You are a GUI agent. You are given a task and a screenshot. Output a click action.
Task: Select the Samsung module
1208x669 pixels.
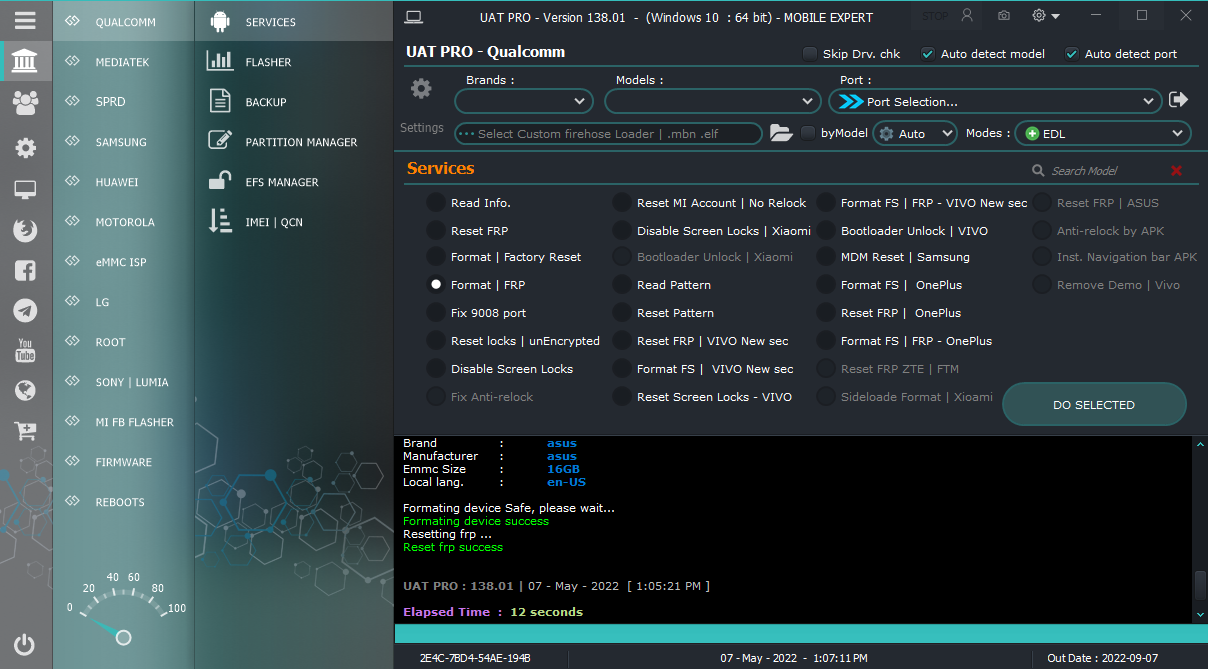[x=124, y=142]
